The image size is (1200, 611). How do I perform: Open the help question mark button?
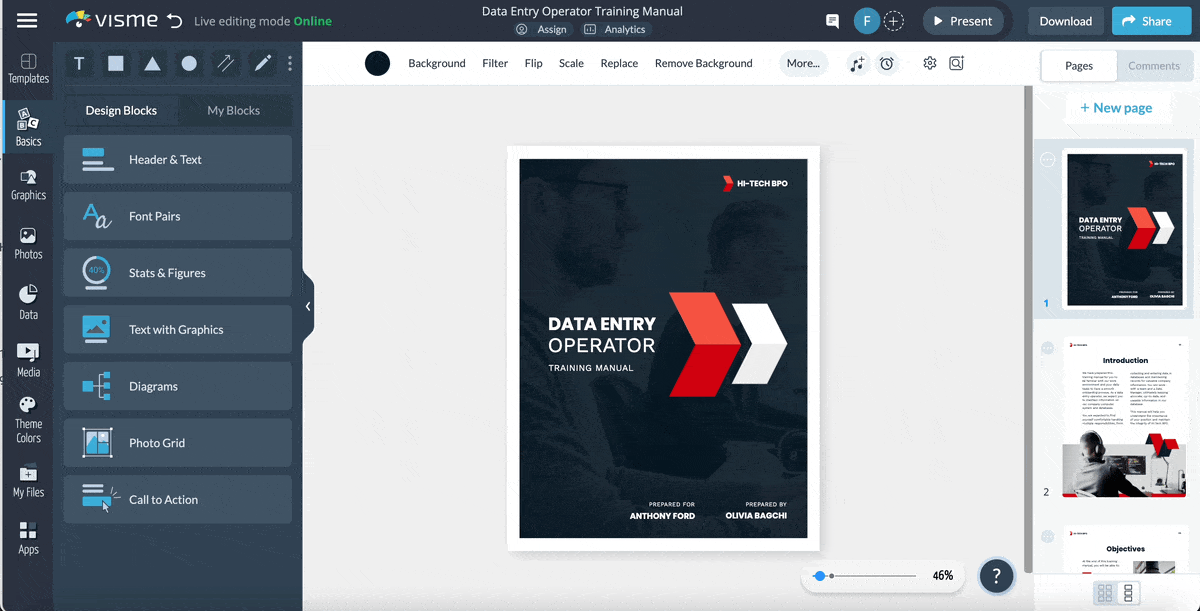pyautogui.click(x=996, y=575)
